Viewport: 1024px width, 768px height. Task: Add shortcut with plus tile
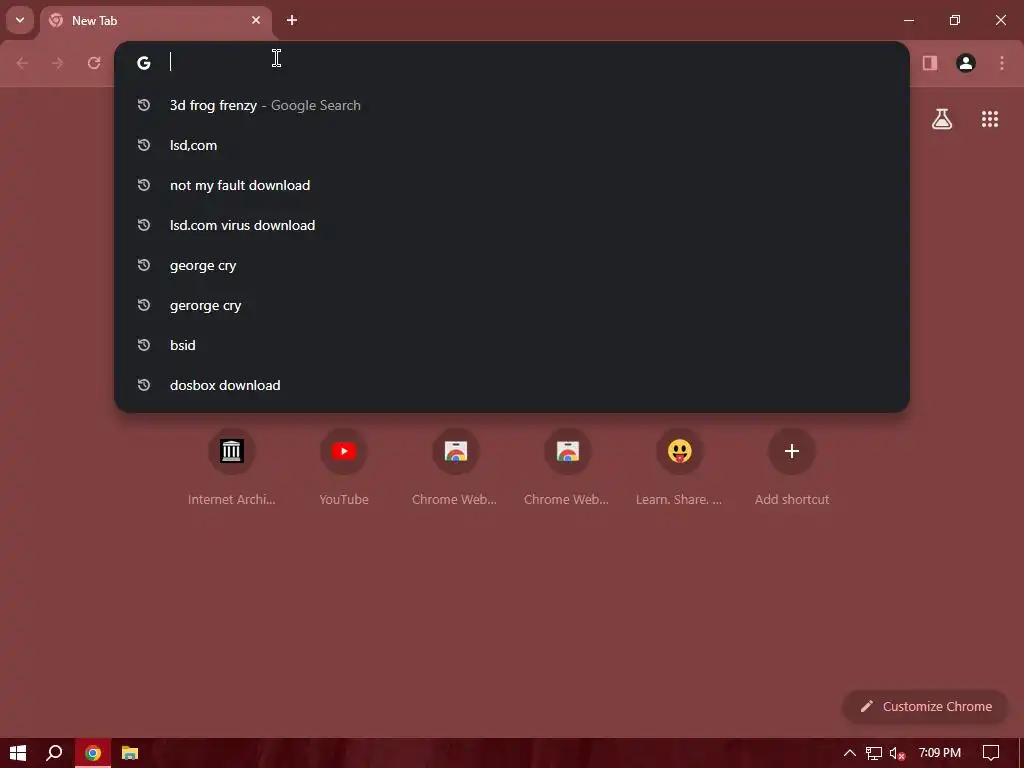(x=792, y=467)
